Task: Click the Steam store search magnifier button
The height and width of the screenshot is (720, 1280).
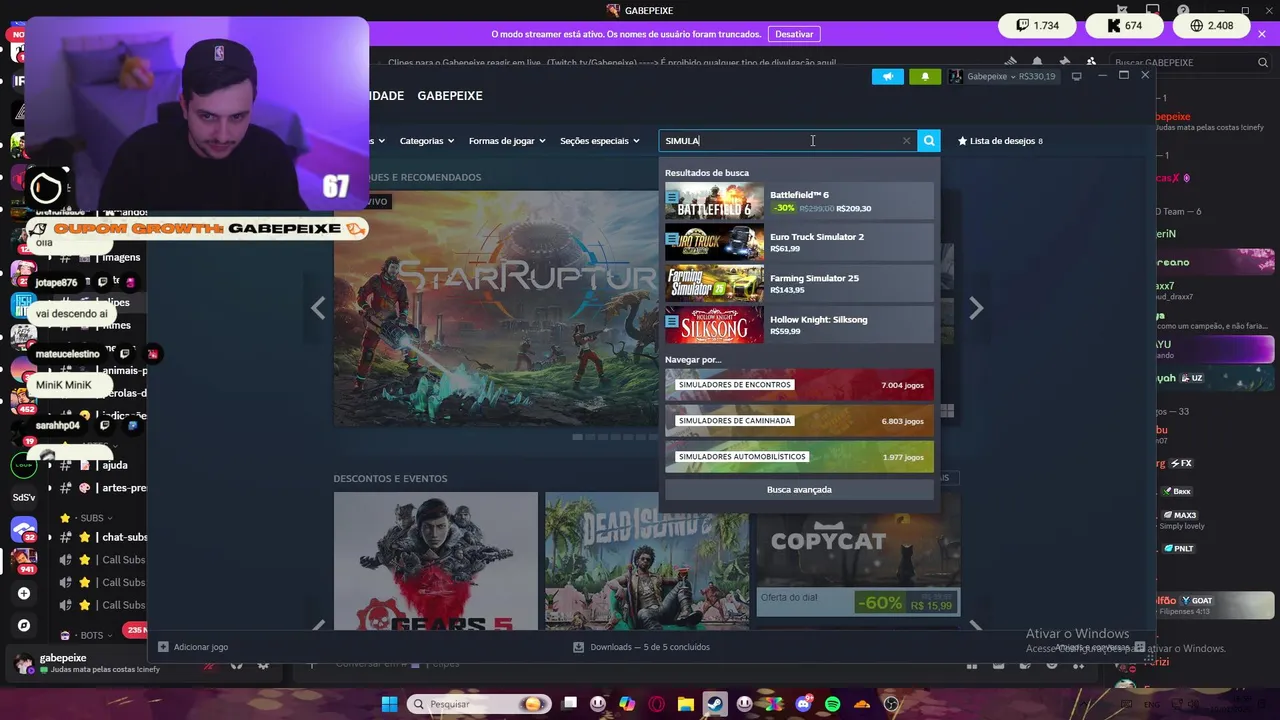Action: pos(929,141)
